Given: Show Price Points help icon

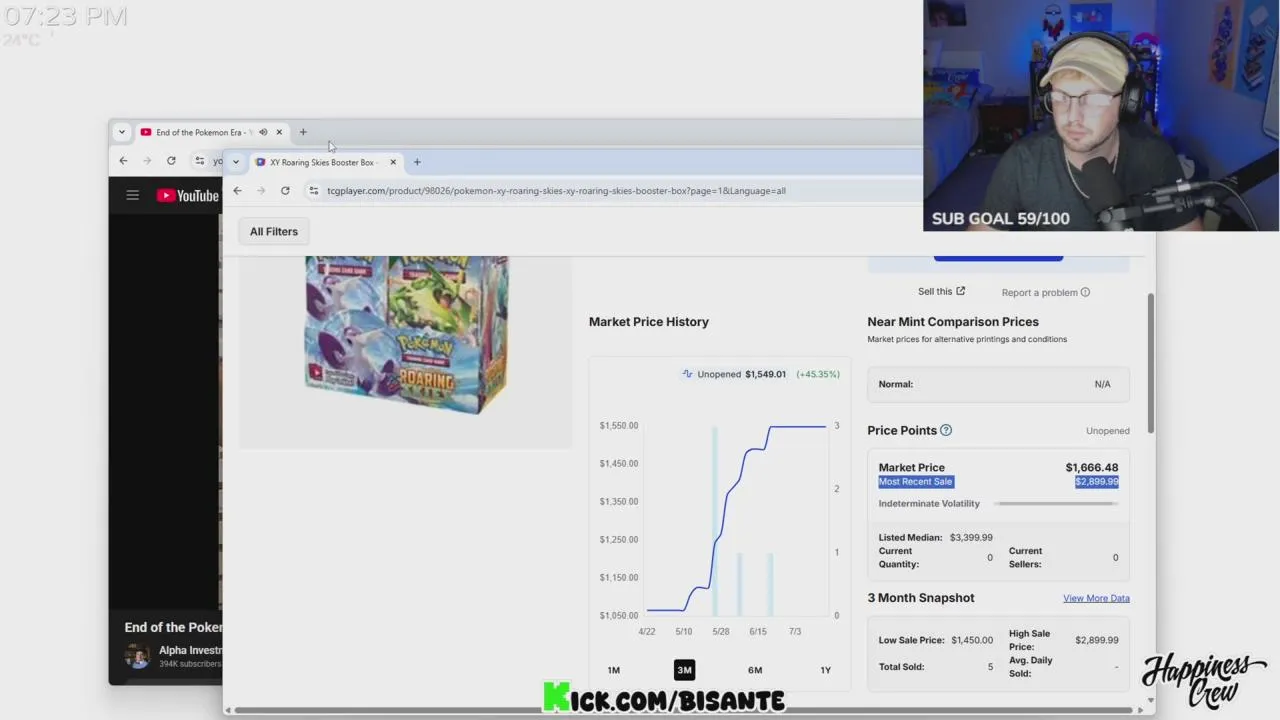Looking at the screenshot, I should [x=946, y=430].
